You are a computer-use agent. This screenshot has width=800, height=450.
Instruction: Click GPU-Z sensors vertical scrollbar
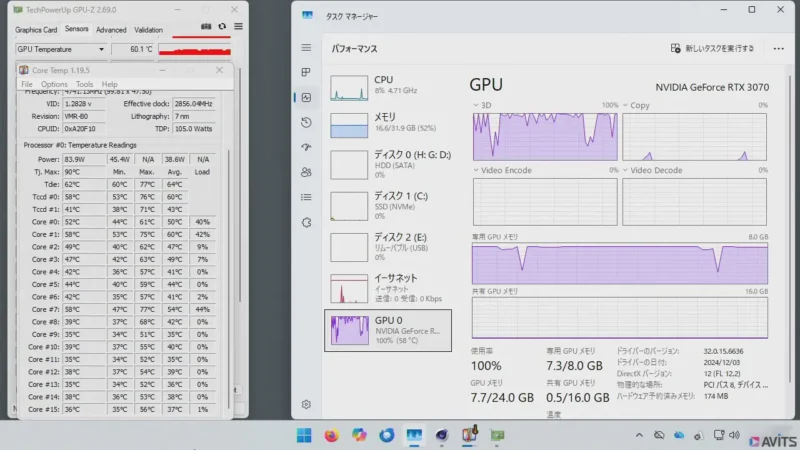coord(239,184)
